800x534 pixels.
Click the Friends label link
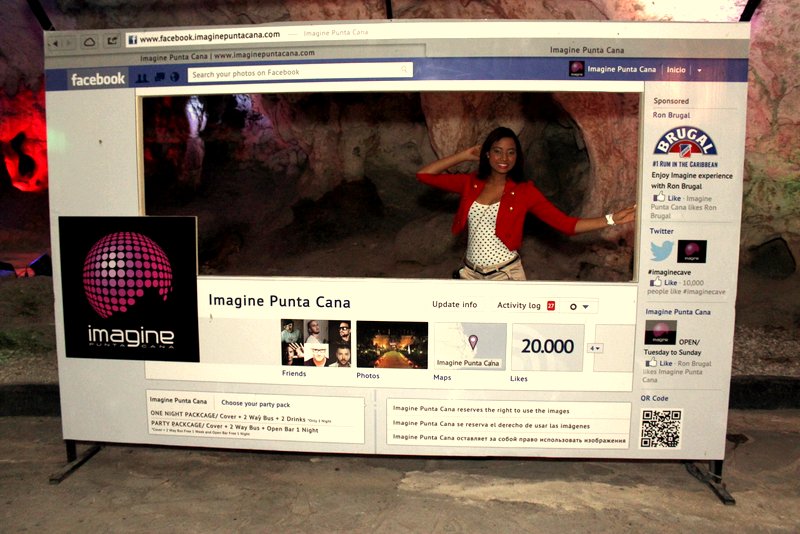pyautogui.click(x=294, y=373)
